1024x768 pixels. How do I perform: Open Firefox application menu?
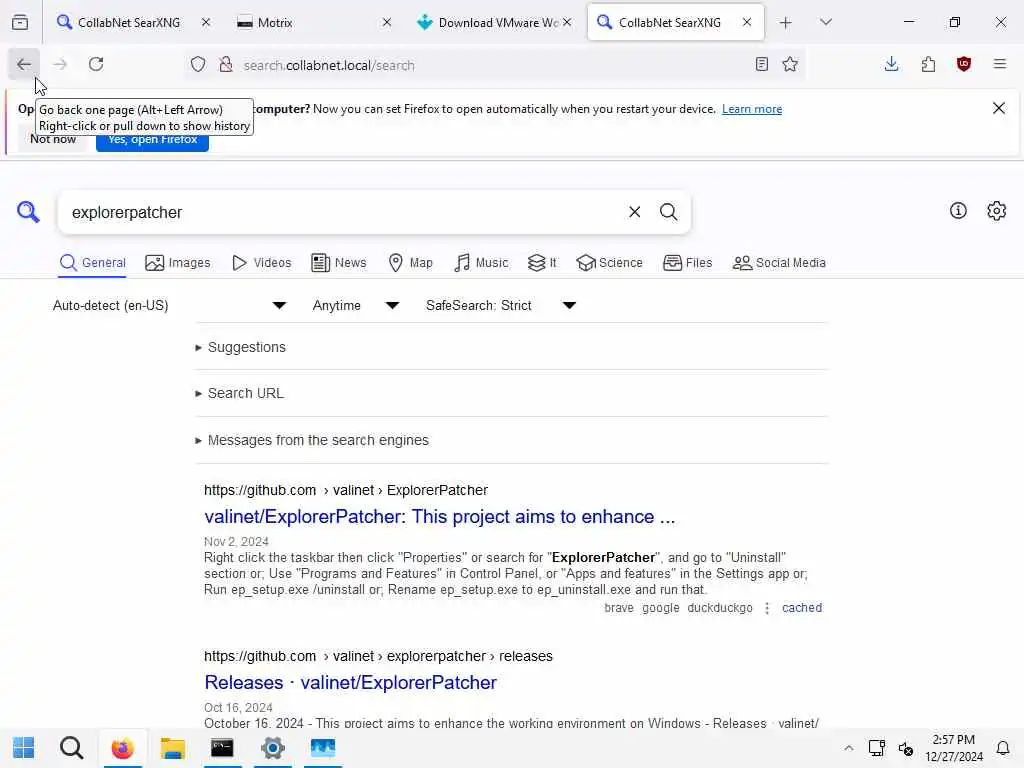[1000, 64]
